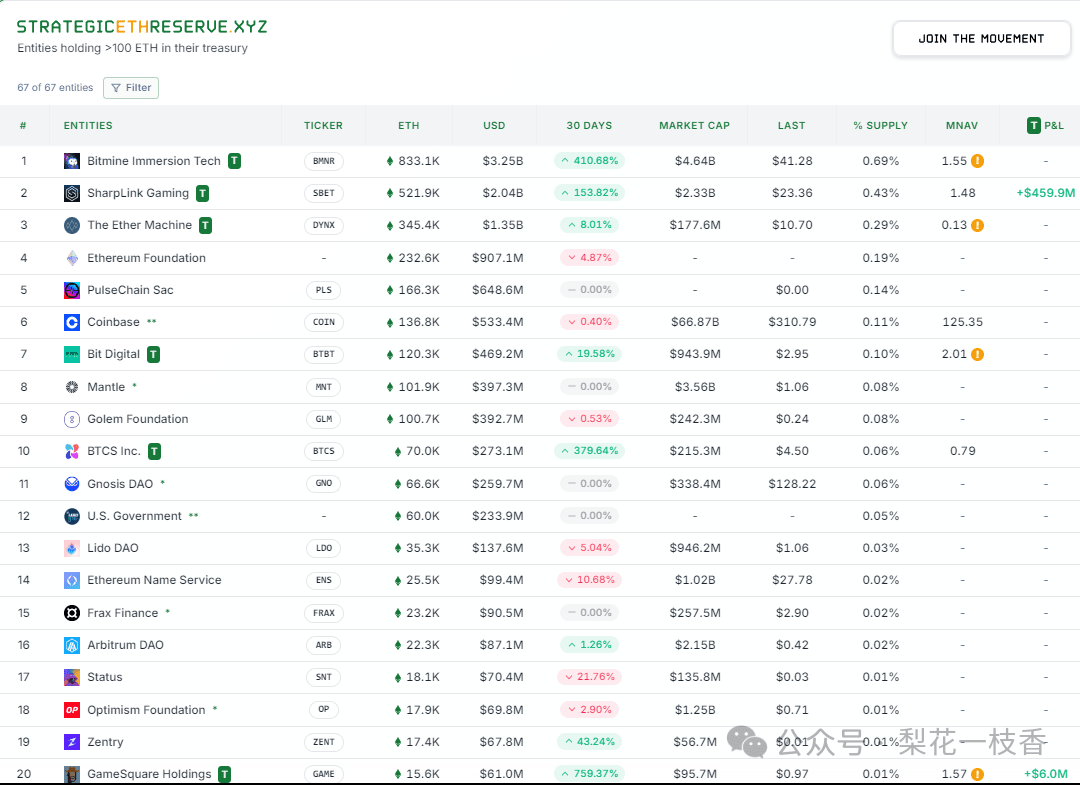The width and height of the screenshot is (1080, 785).
Task: Click the green T badge next to BTCS Inc.
Action: point(155,451)
